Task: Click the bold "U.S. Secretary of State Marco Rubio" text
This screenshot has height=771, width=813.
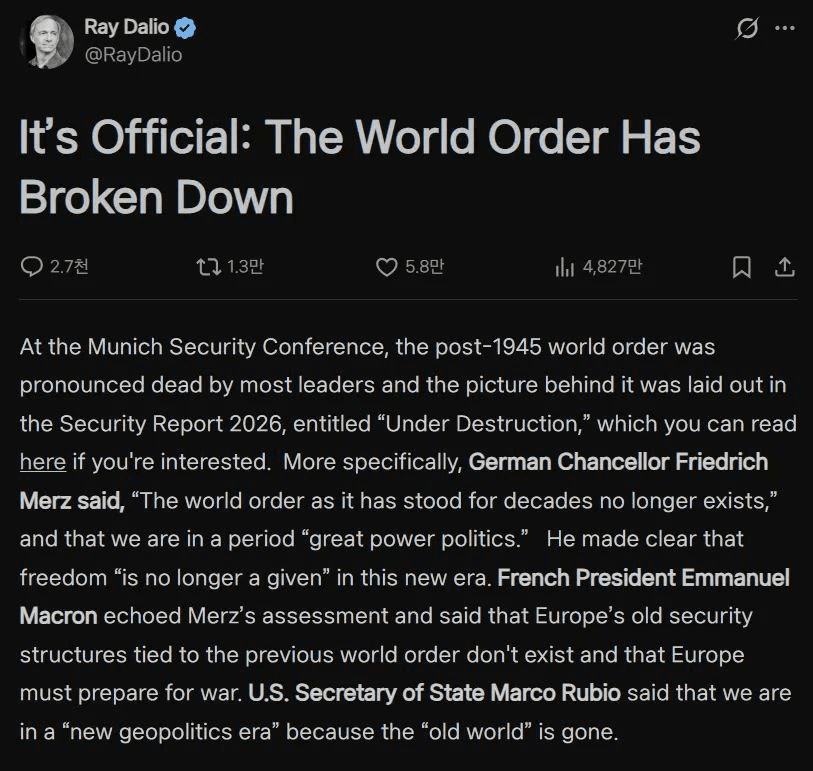Action: [434, 693]
